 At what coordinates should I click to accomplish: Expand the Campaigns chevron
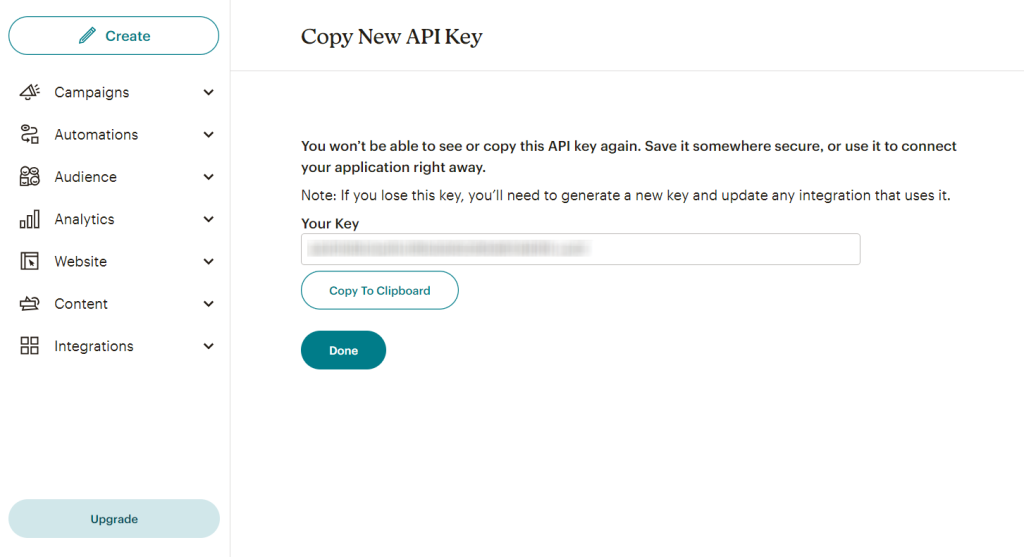208,93
